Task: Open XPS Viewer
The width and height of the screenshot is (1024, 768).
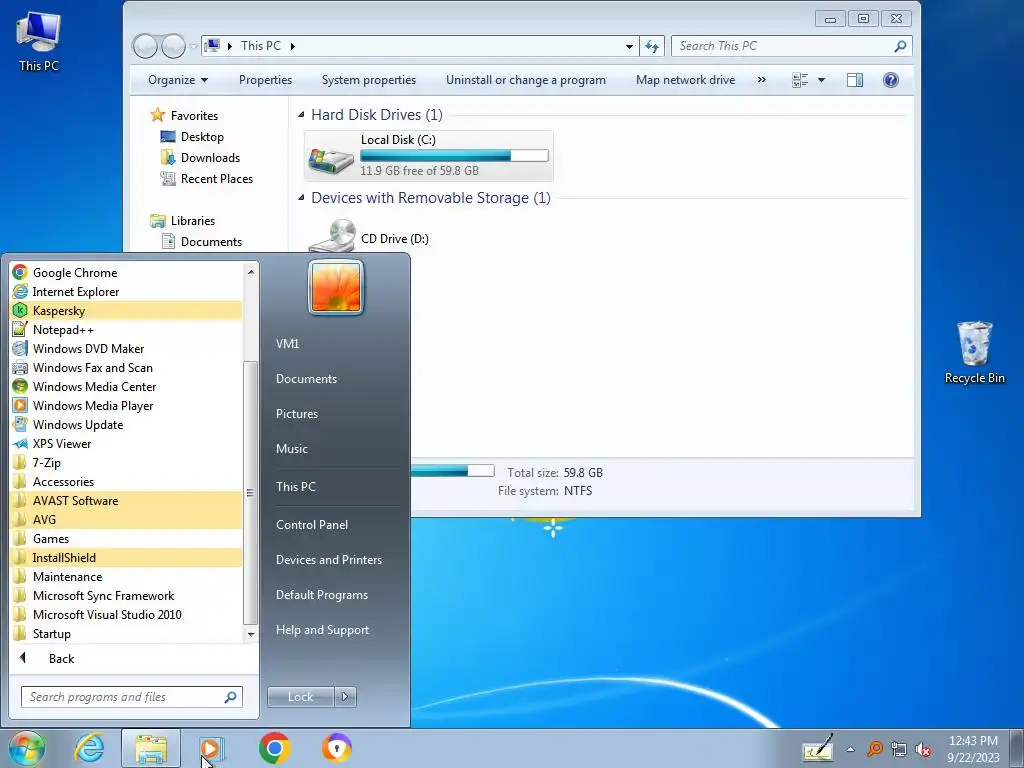Action: [127, 443]
